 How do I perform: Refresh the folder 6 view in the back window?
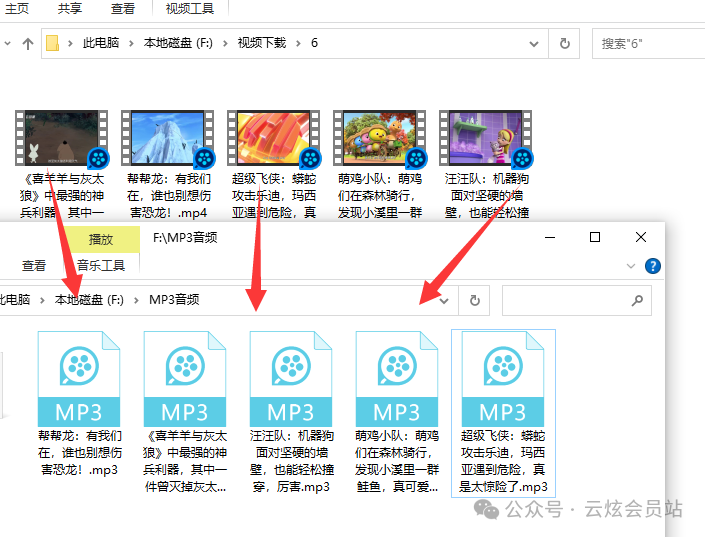(x=565, y=44)
